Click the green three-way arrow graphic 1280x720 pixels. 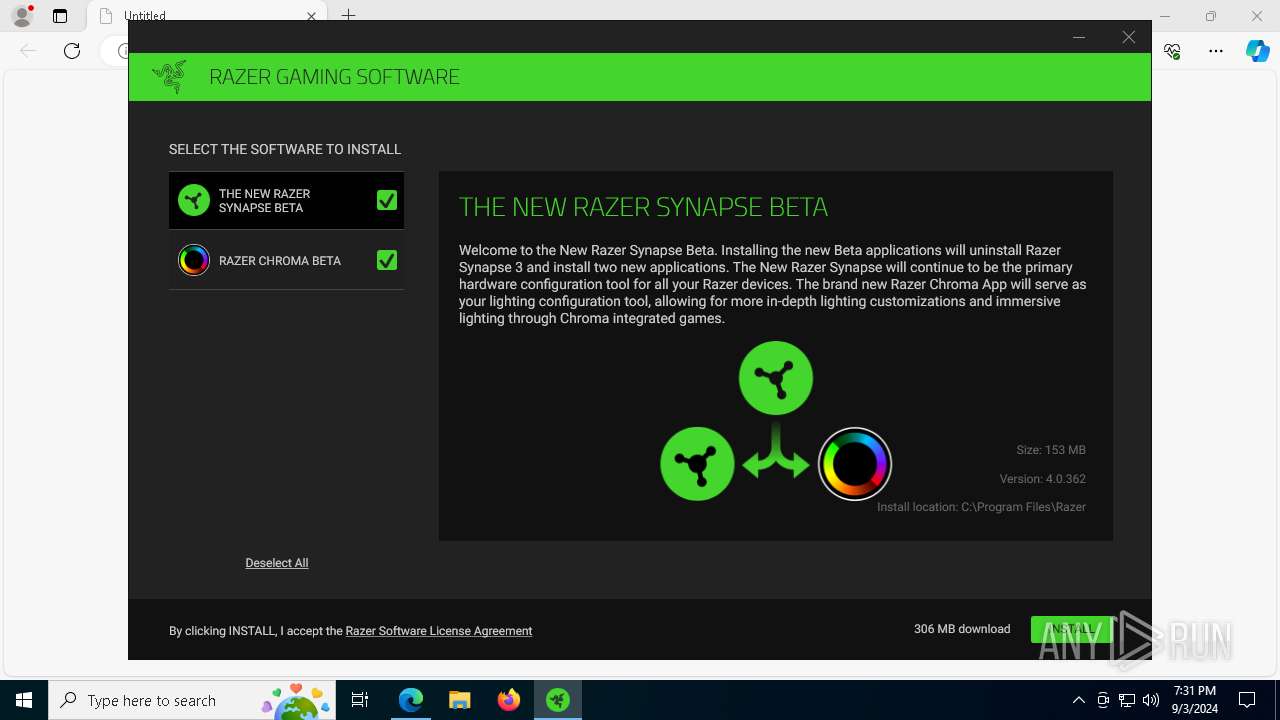776,450
